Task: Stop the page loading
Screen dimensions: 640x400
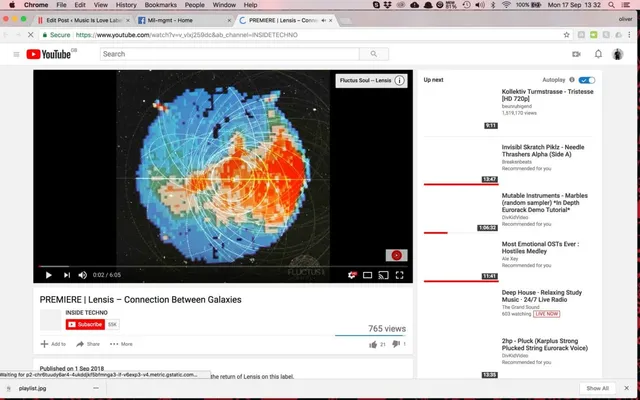Action: [31, 35]
